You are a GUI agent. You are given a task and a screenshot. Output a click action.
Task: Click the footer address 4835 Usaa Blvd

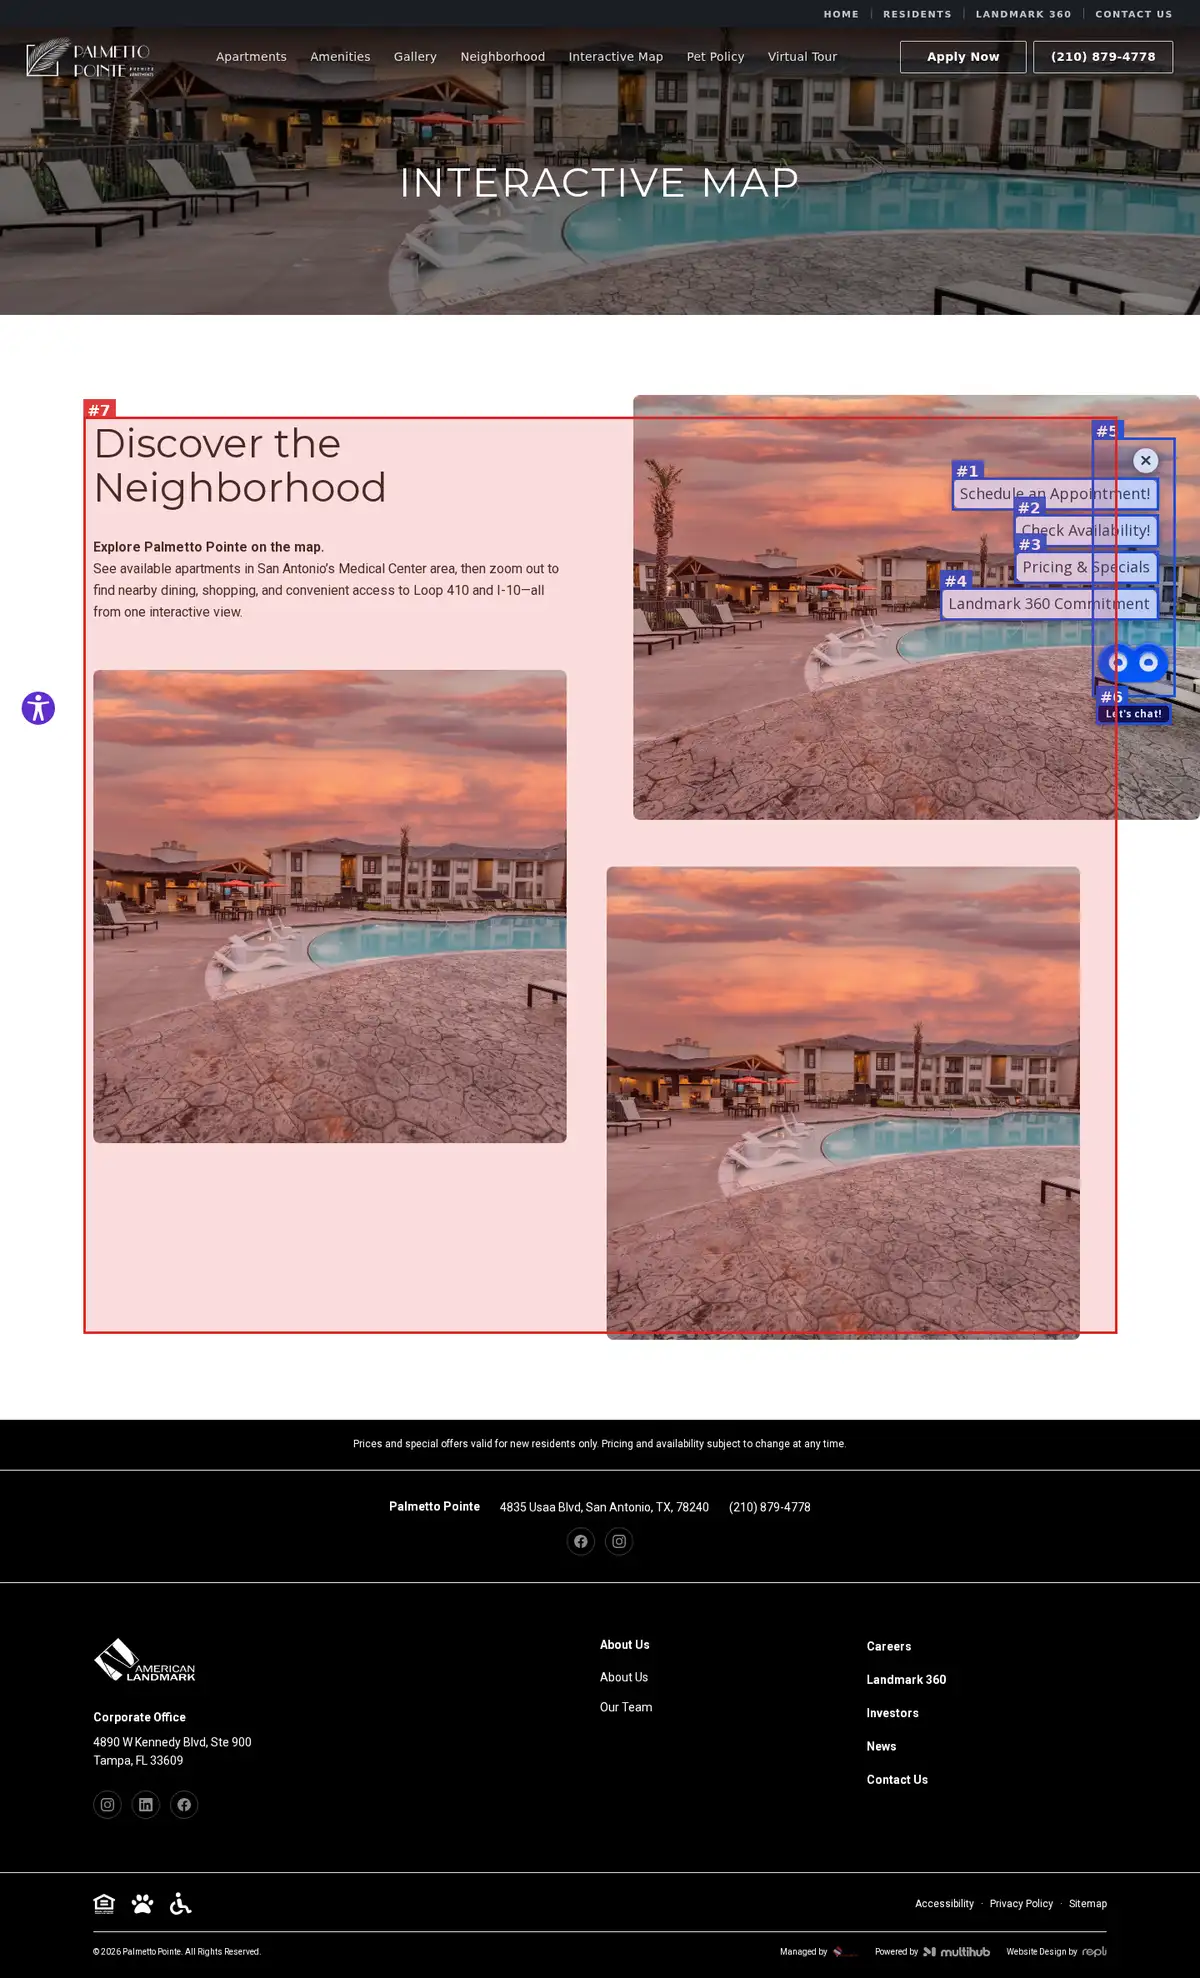[604, 1507]
